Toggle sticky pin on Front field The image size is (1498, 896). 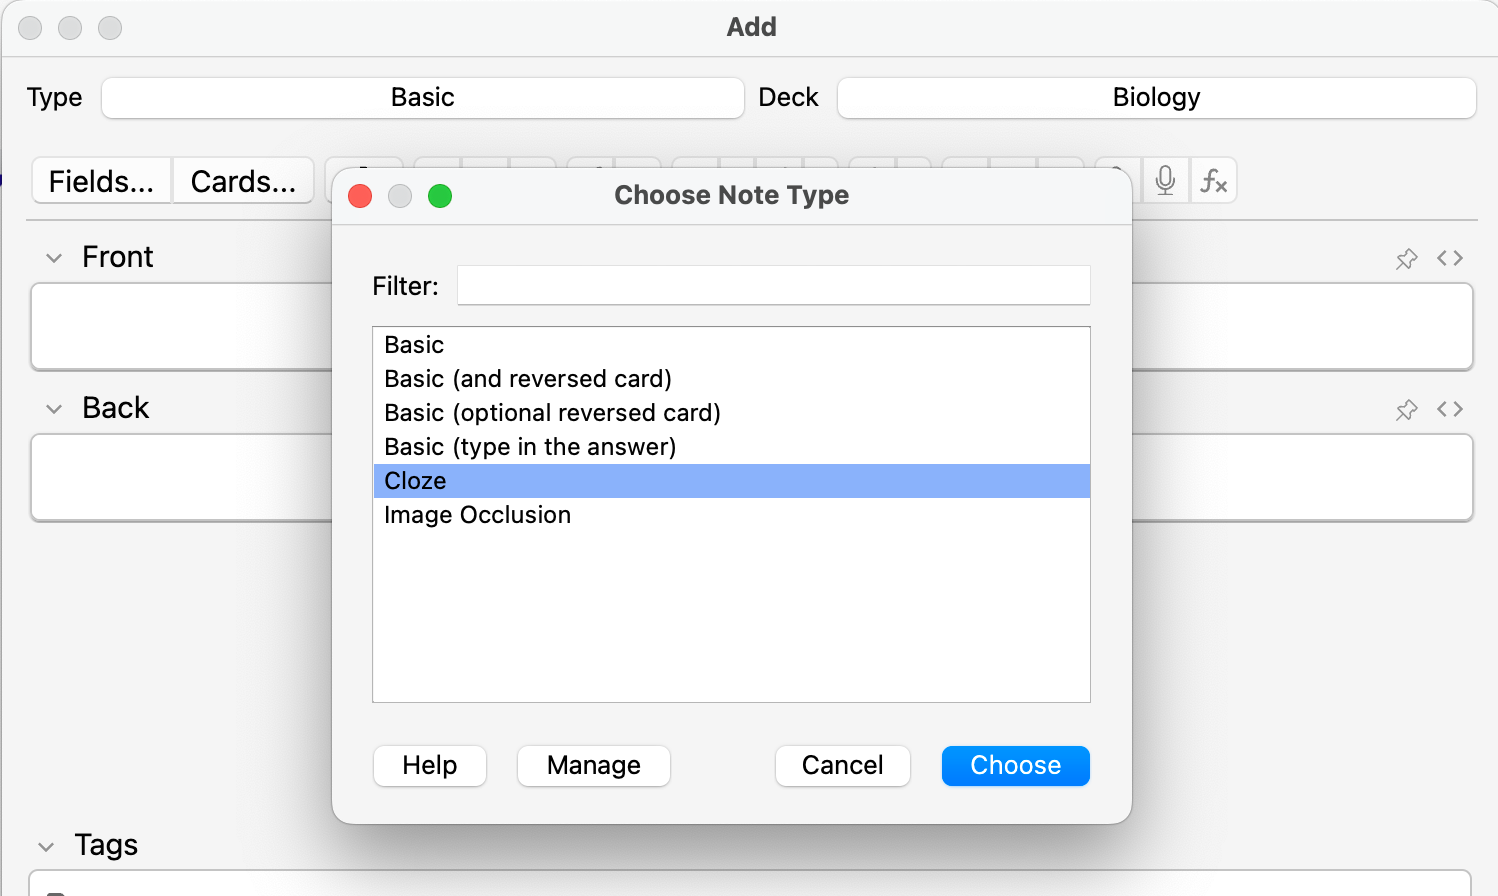[1406, 259]
